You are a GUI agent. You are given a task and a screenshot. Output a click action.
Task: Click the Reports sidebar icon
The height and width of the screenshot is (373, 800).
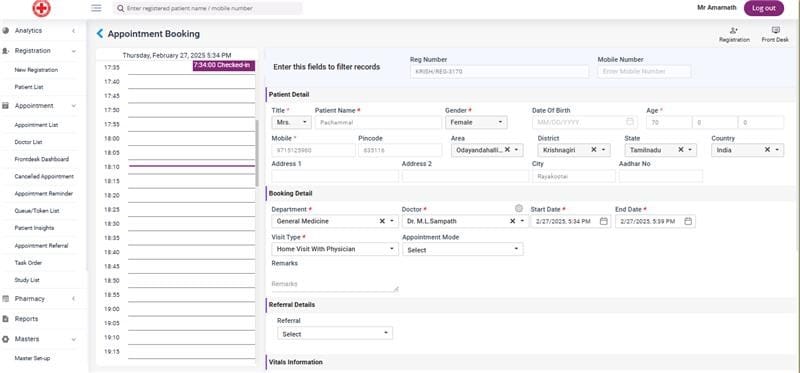6,319
